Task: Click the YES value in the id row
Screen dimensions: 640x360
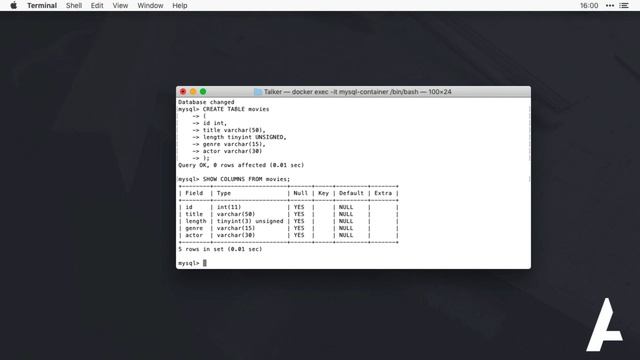Action: tap(299, 207)
